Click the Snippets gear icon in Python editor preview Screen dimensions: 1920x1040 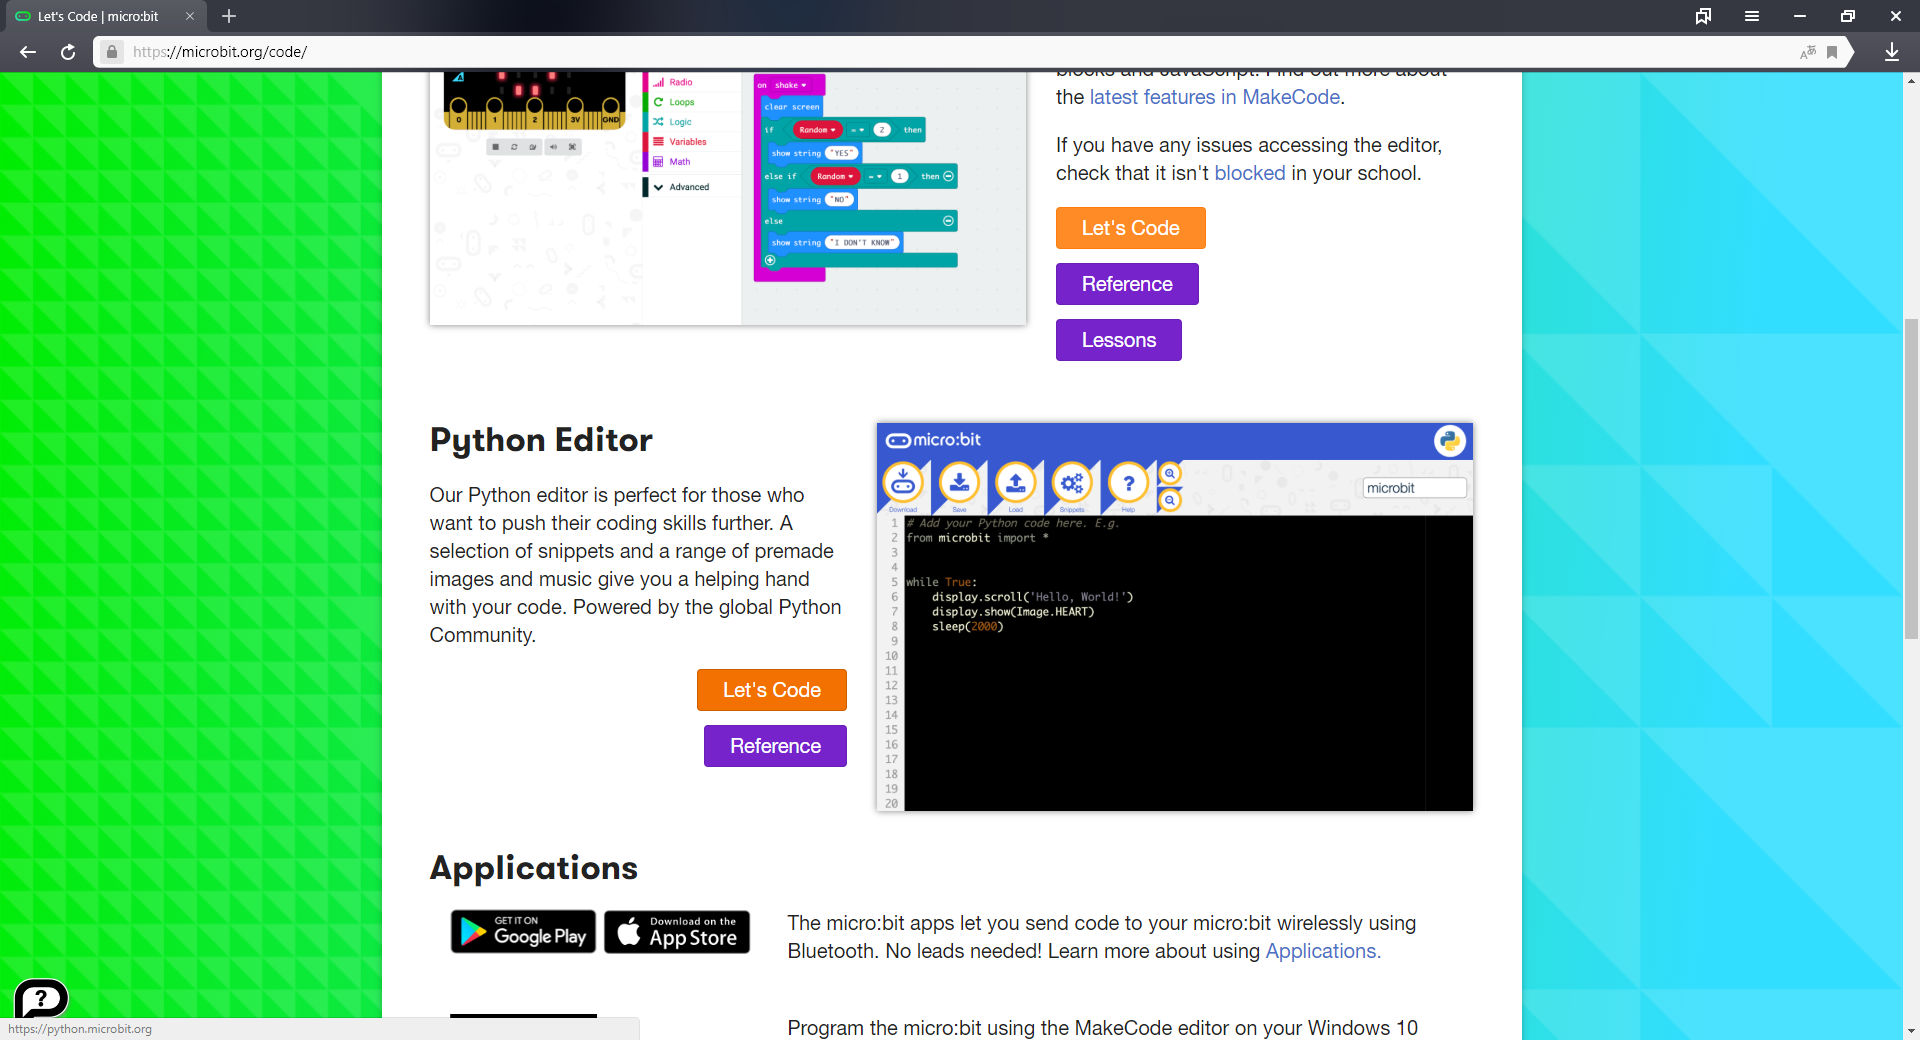click(x=1072, y=485)
